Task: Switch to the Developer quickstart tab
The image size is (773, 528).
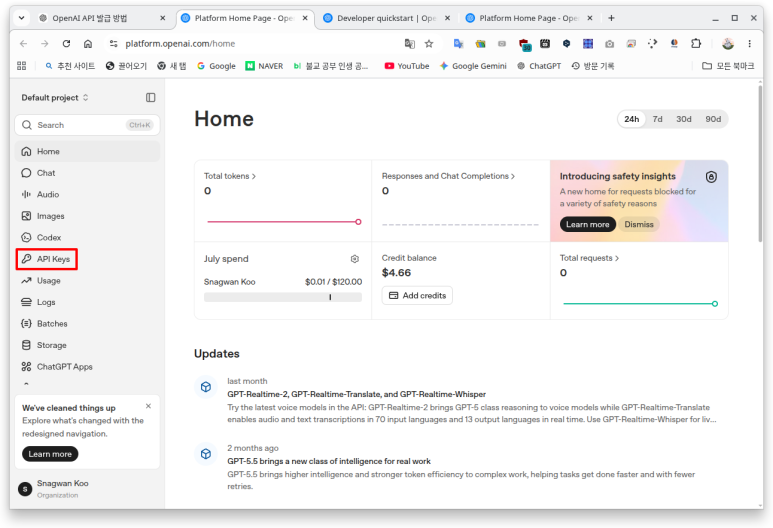Action: click(387, 18)
